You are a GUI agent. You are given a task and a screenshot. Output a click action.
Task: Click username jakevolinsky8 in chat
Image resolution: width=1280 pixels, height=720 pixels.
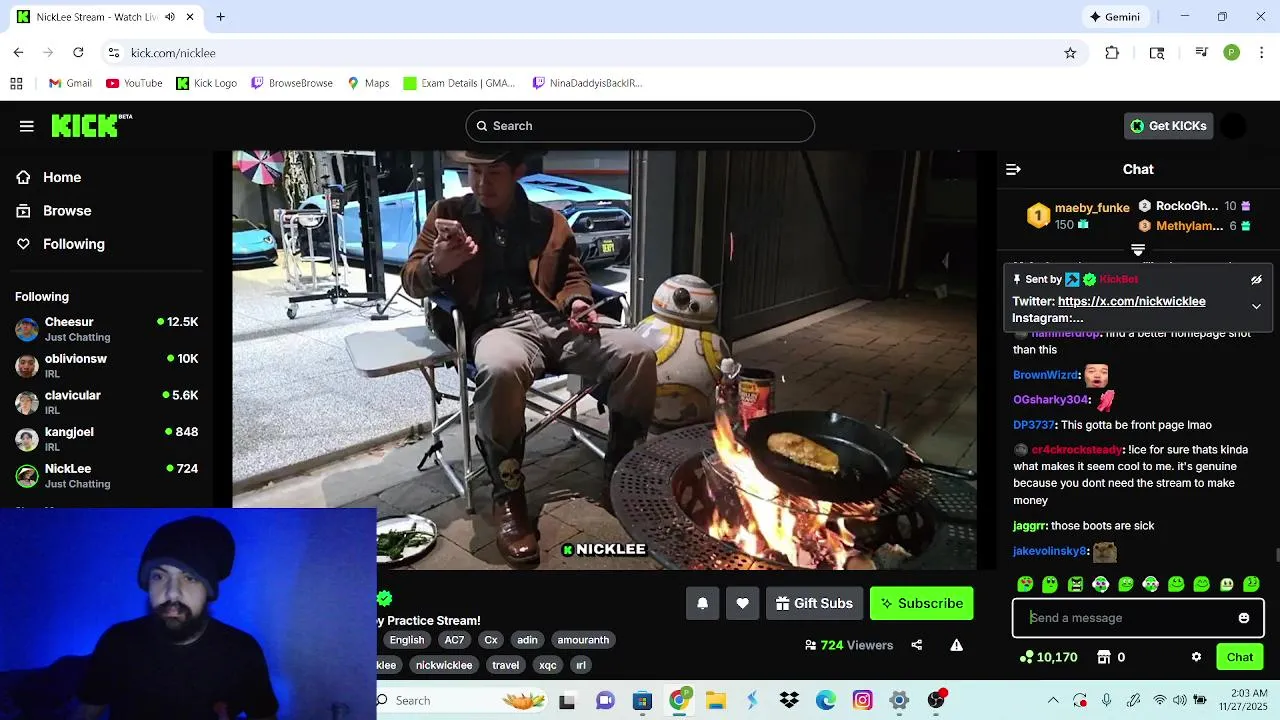[1050, 551]
